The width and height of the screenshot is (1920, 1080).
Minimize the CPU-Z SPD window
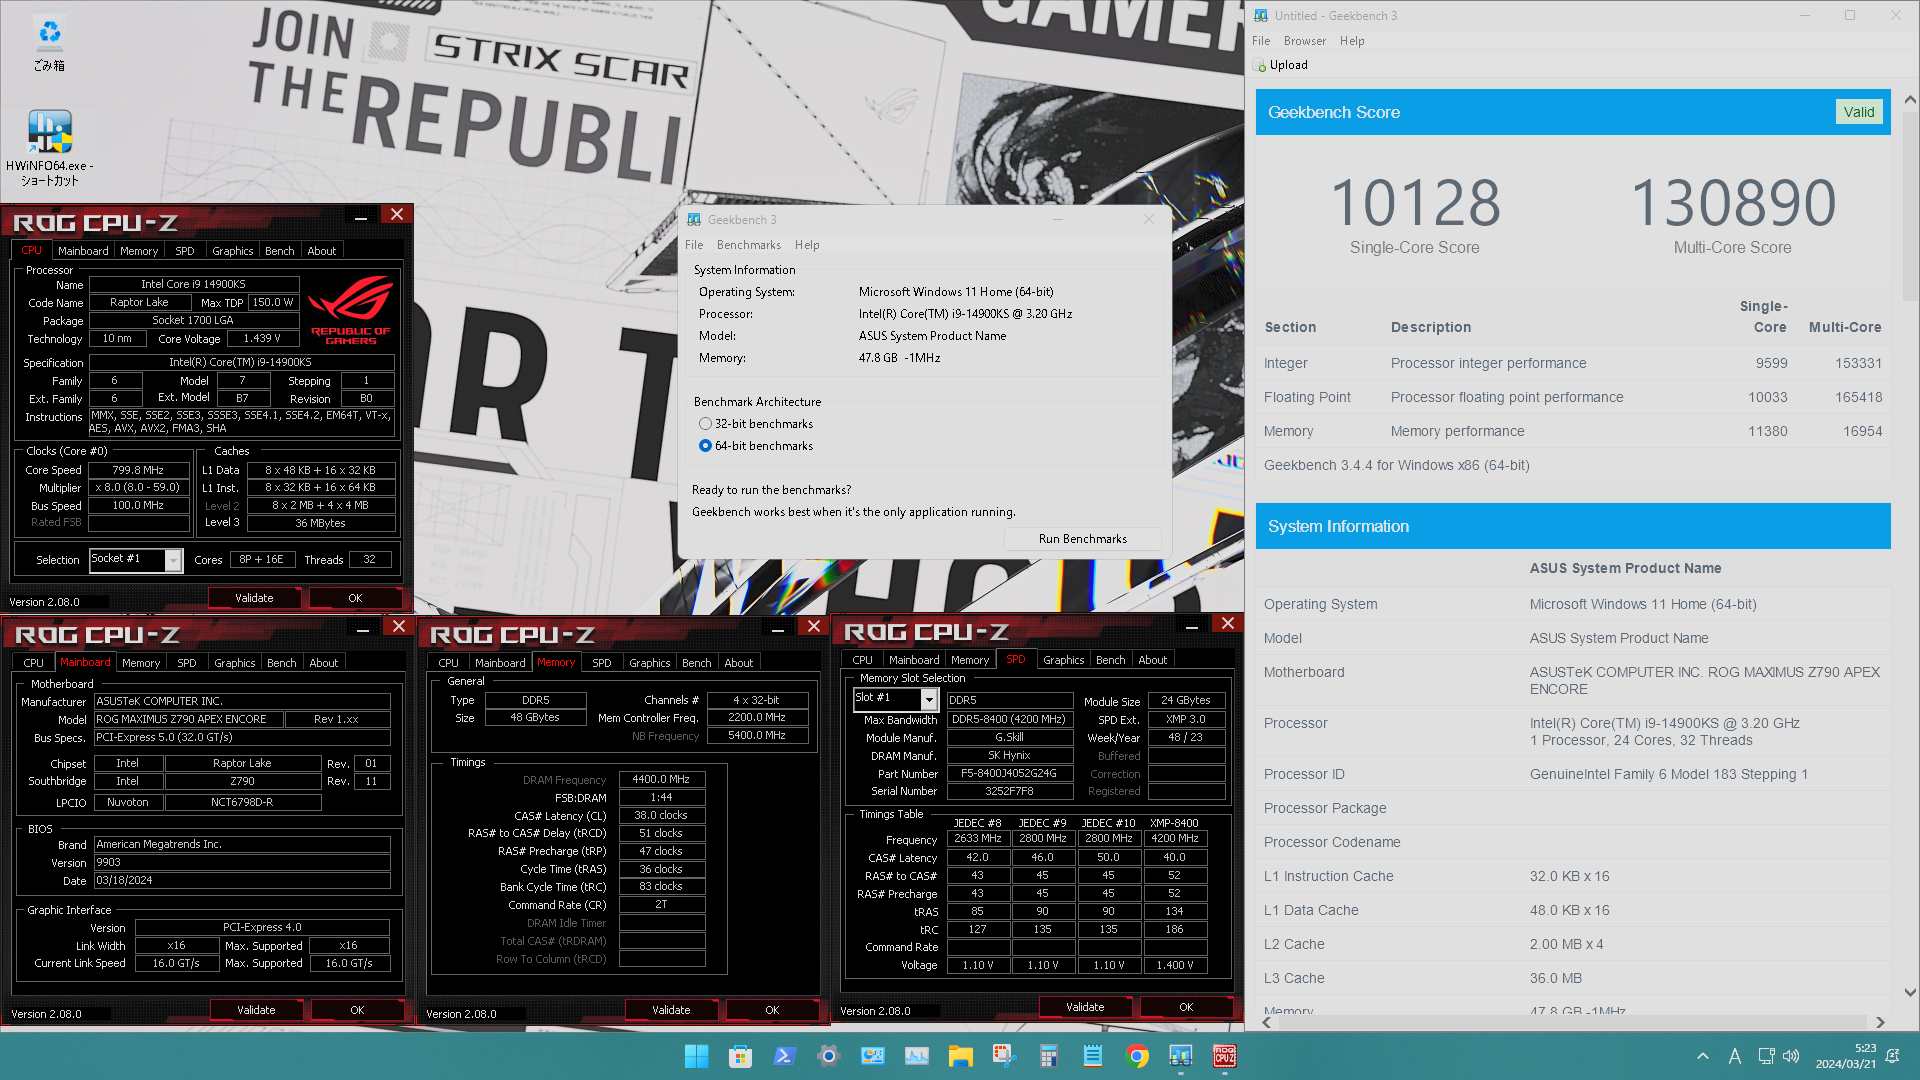click(x=1192, y=626)
